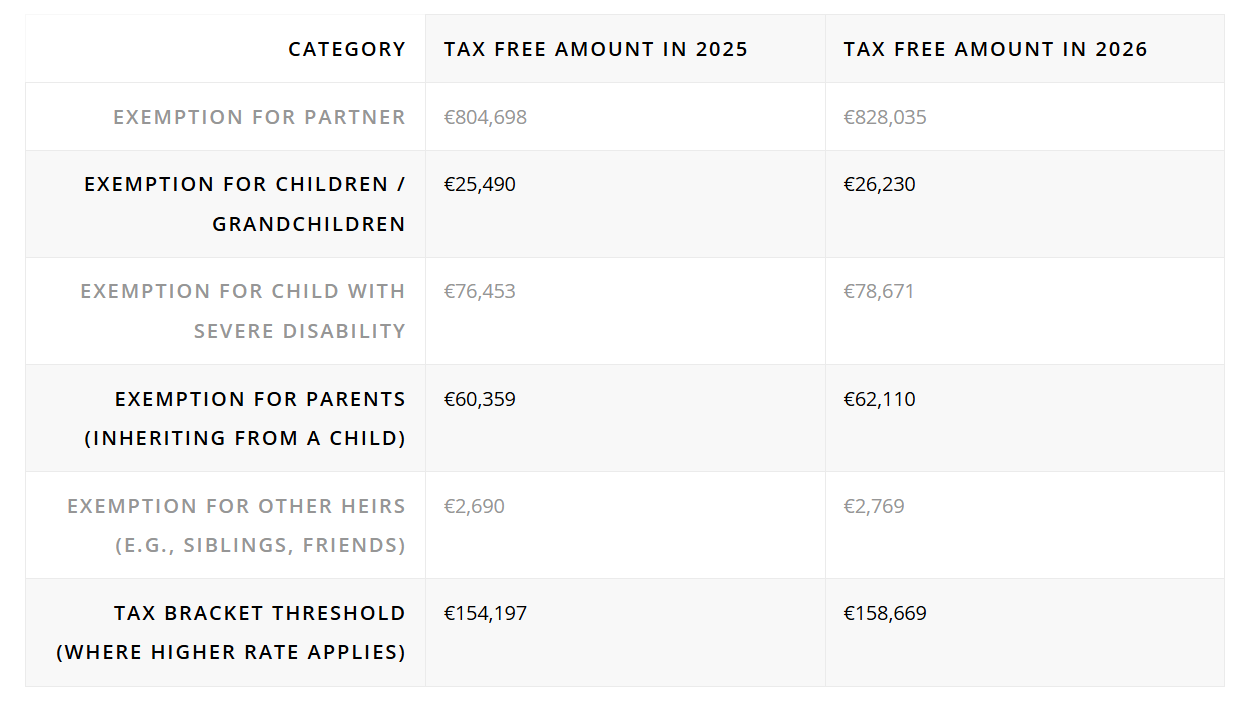
Task: Click the €158,669 threshold value
Action: pyautogui.click(x=885, y=613)
